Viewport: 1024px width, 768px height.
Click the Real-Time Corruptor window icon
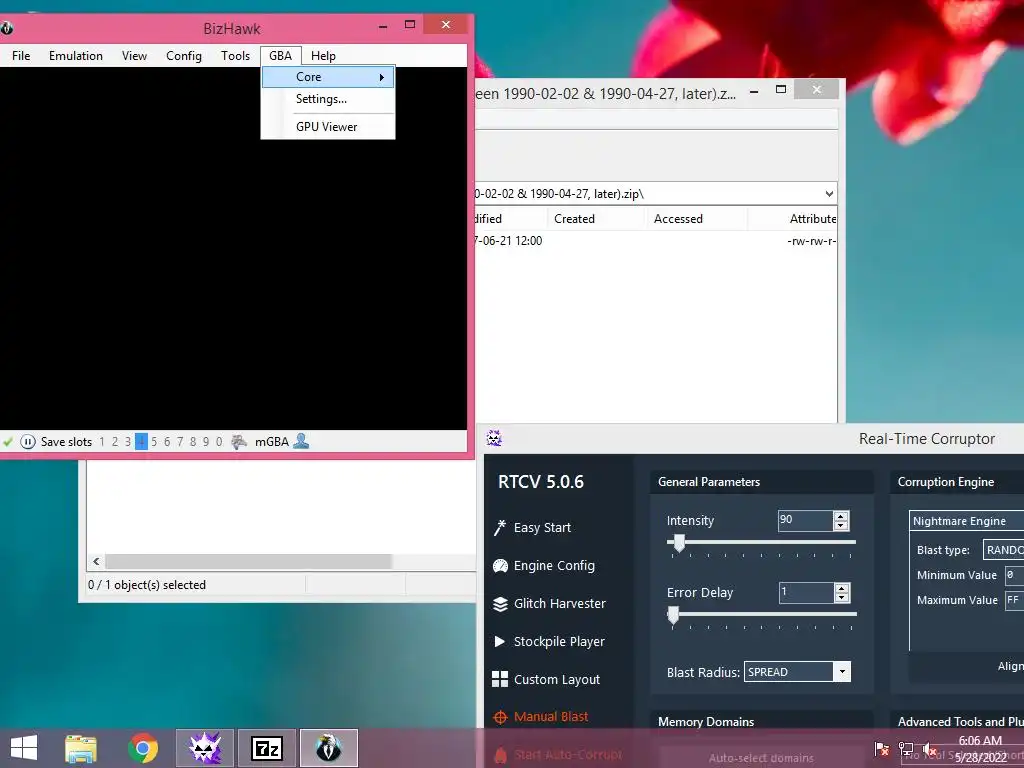[494, 438]
